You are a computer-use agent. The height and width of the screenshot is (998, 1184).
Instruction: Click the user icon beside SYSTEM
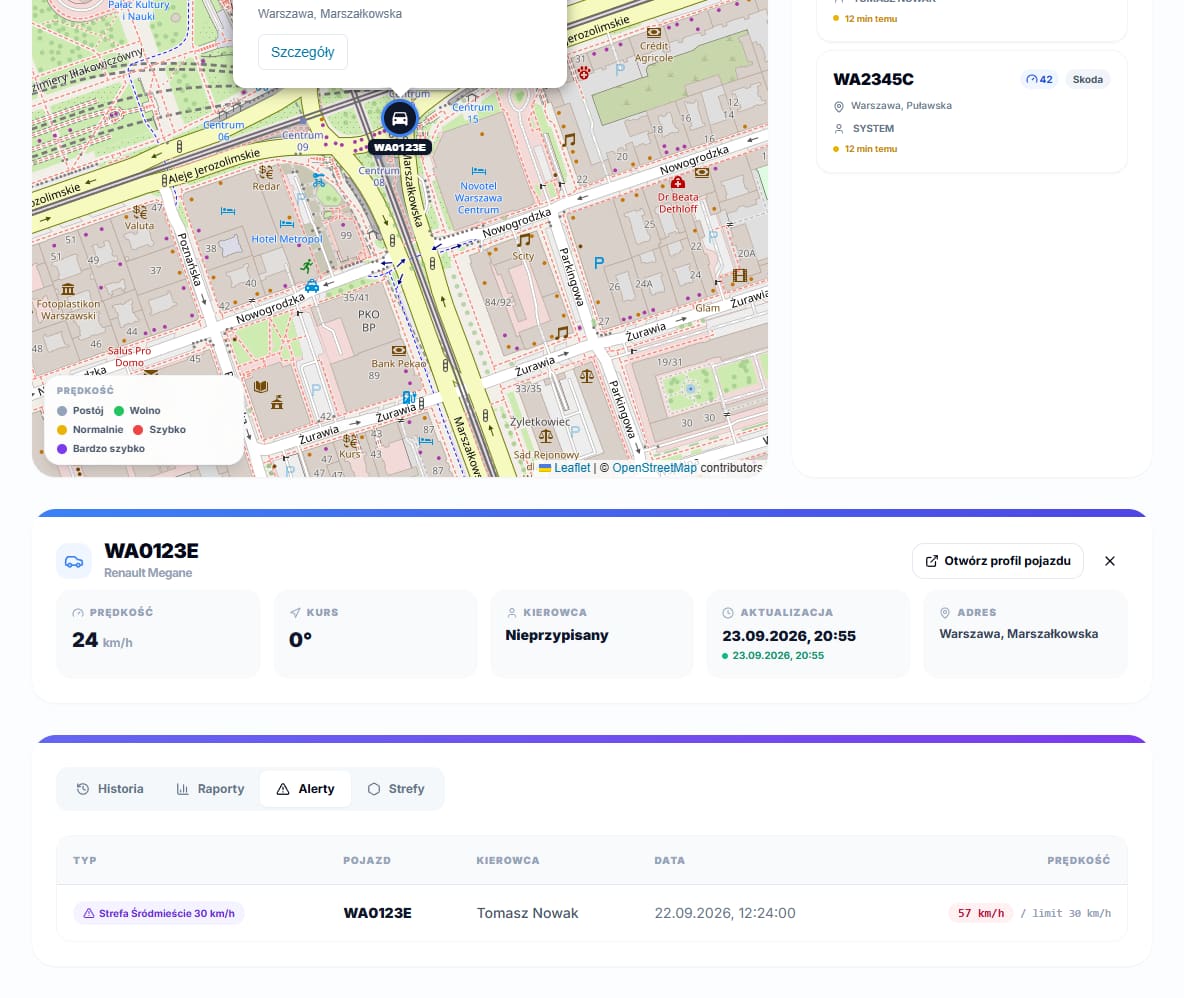[838, 129]
